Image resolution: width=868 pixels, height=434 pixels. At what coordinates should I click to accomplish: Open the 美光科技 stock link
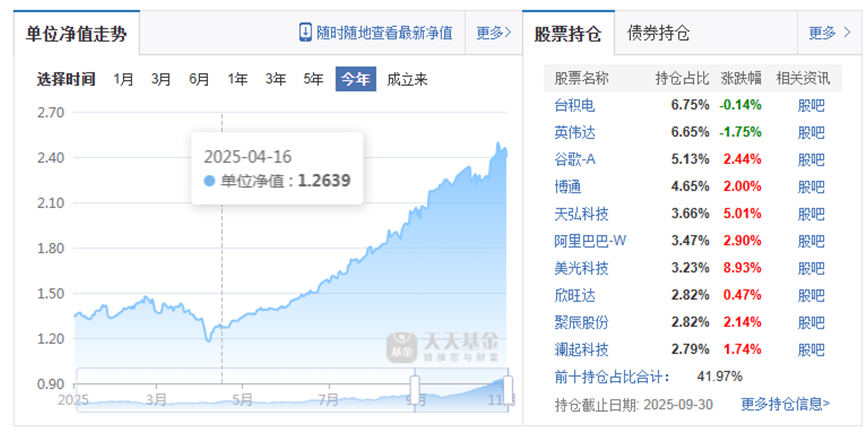click(581, 268)
